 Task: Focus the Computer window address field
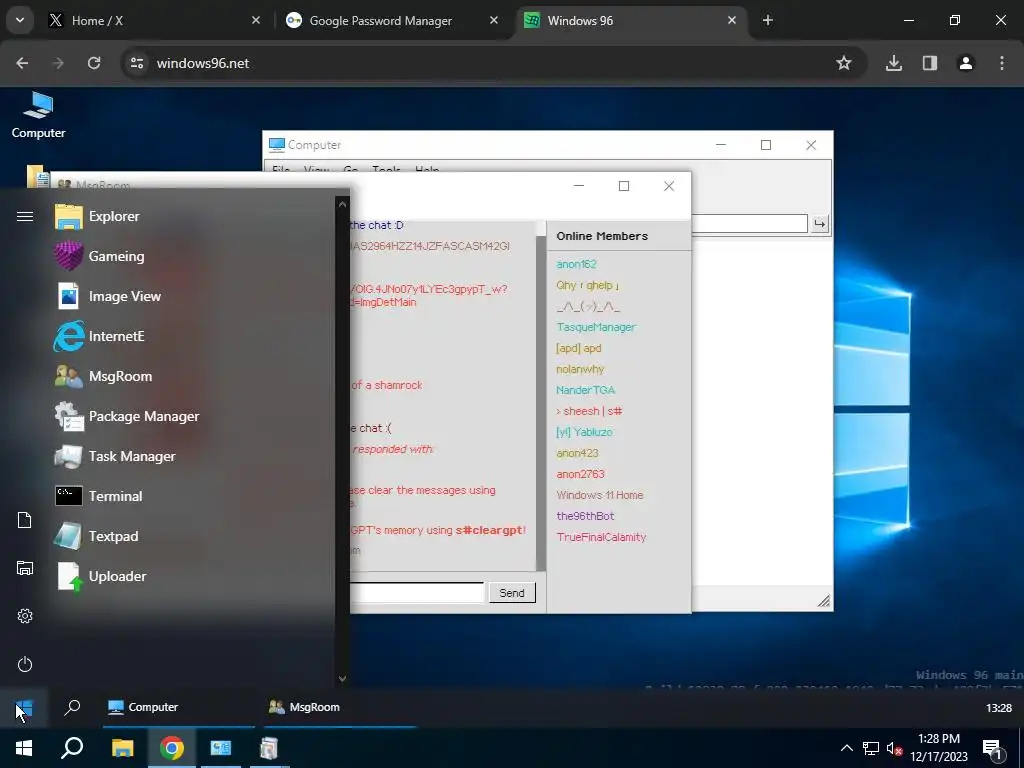[x=750, y=224]
